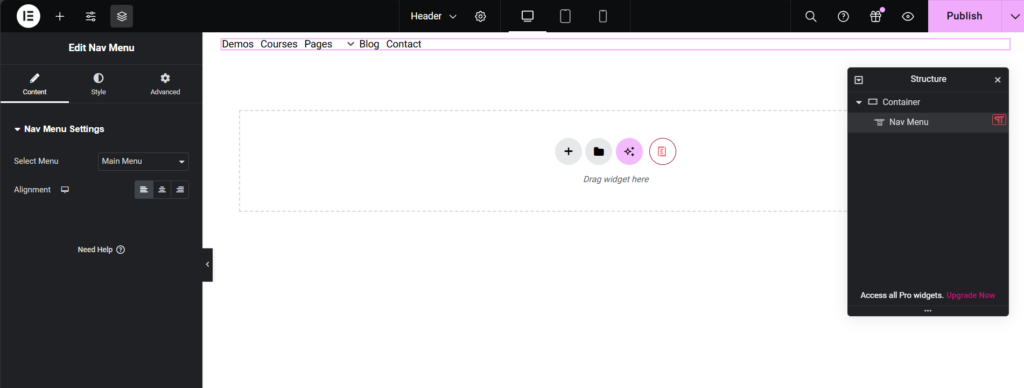Set alignment to center
The image size is (1024, 388).
pos(162,189)
